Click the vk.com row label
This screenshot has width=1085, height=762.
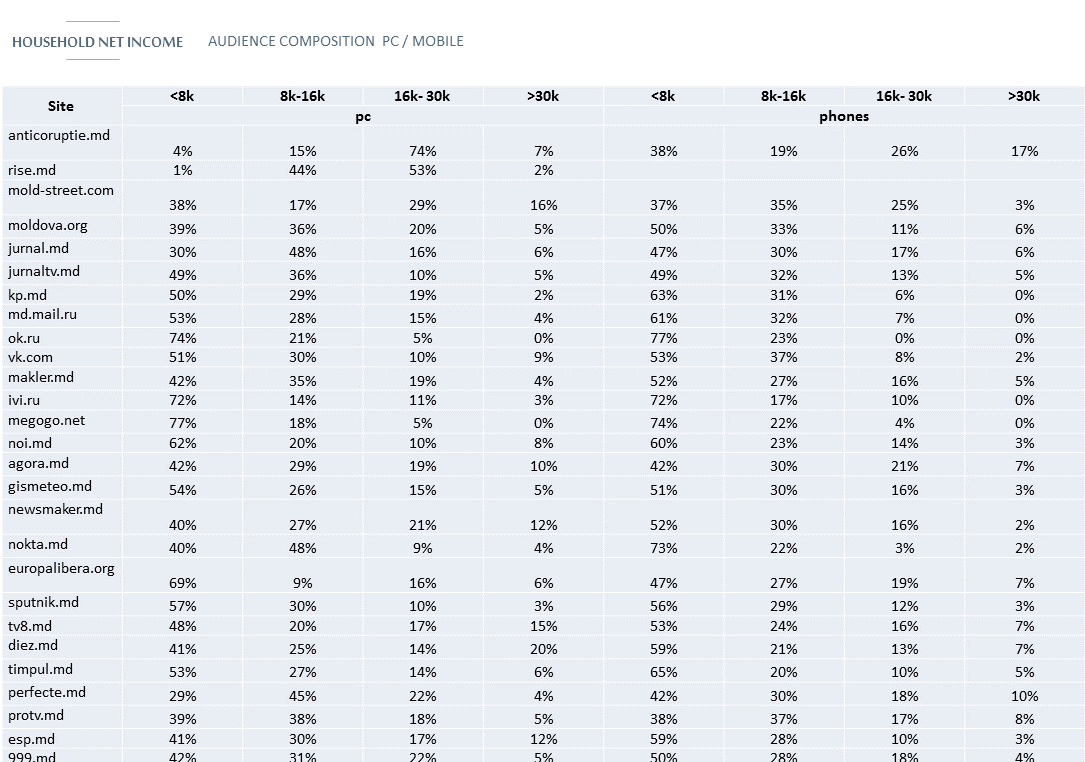point(31,357)
